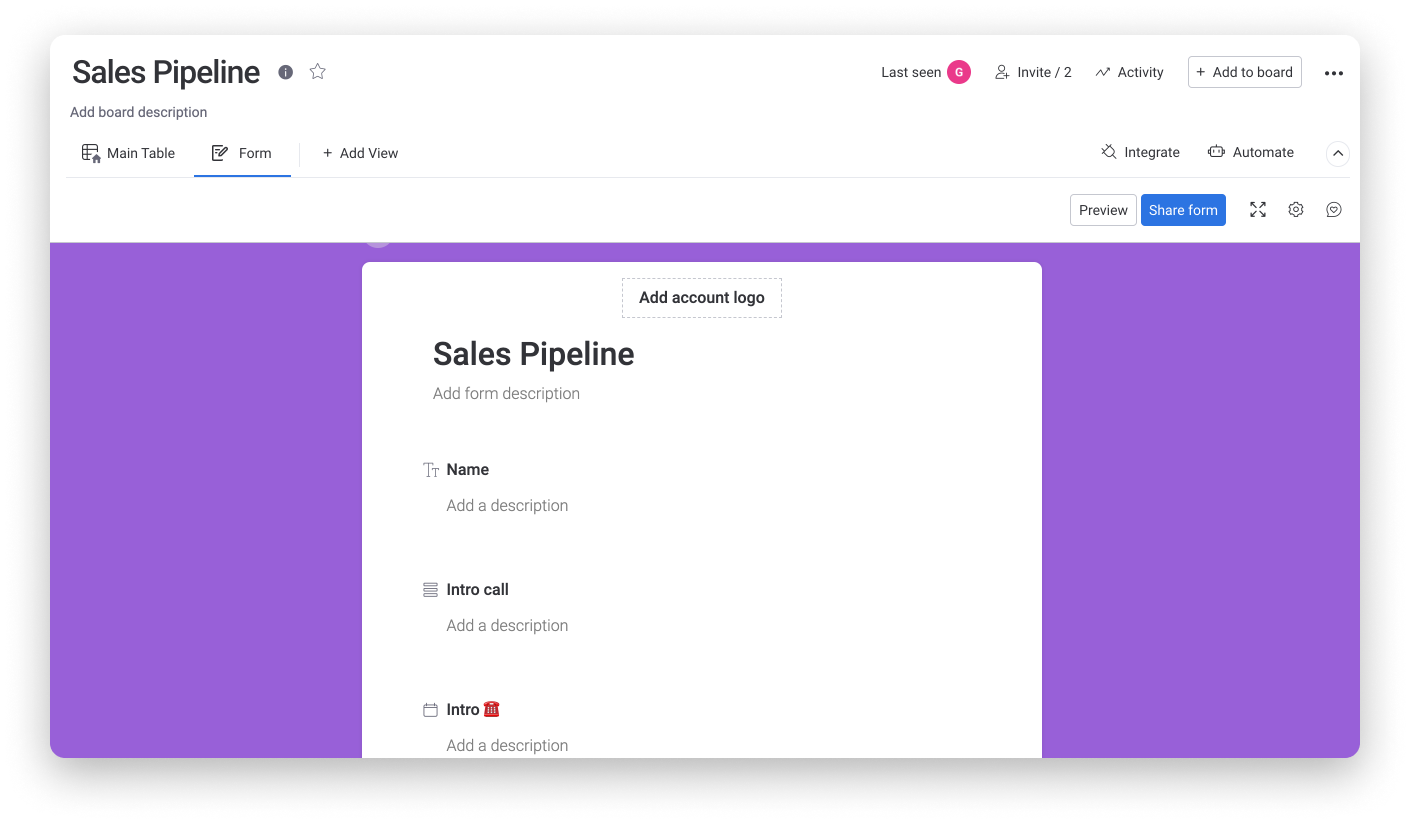Edit the Name question label
The image size is (1410, 823).
point(468,470)
